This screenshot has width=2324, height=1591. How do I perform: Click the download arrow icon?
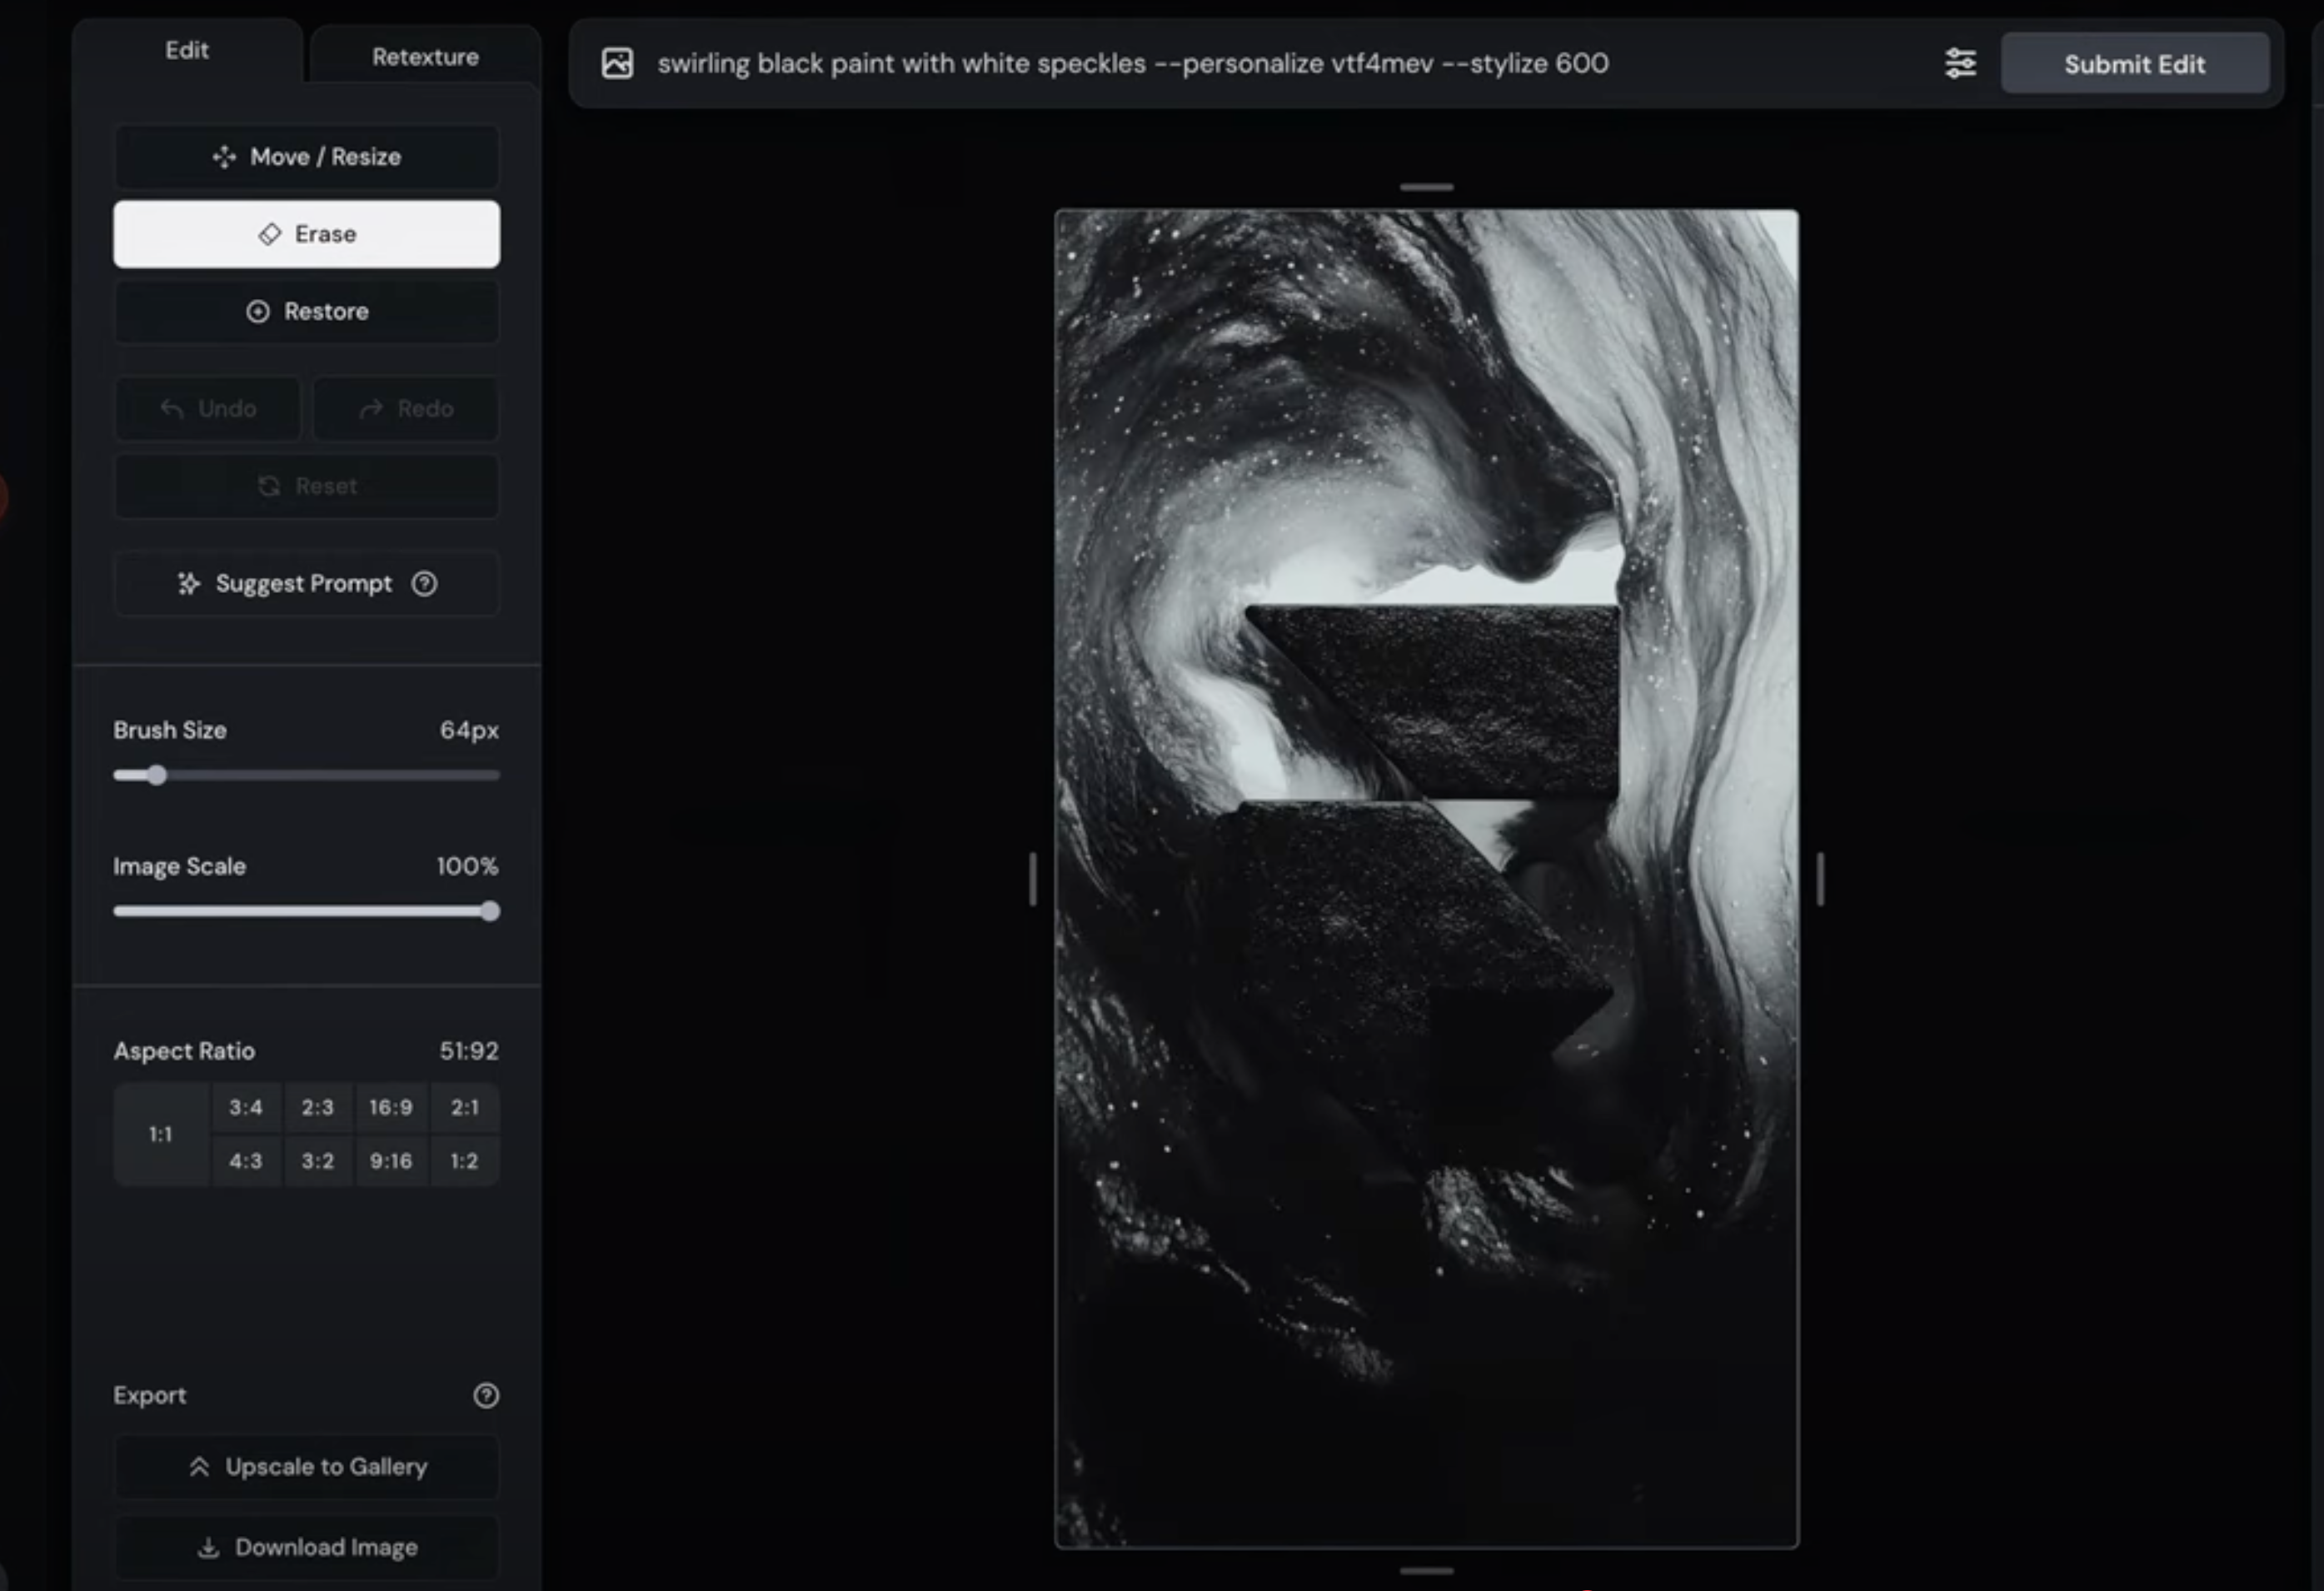click(208, 1548)
